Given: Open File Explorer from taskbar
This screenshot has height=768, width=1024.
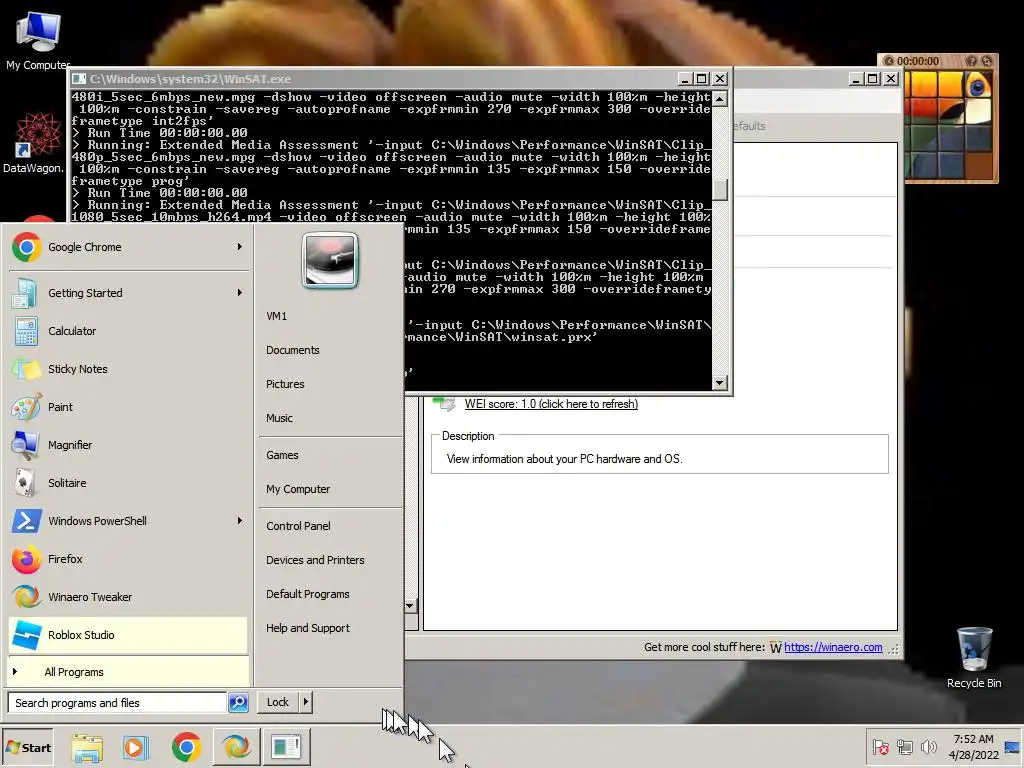Looking at the screenshot, I should (x=87, y=747).
